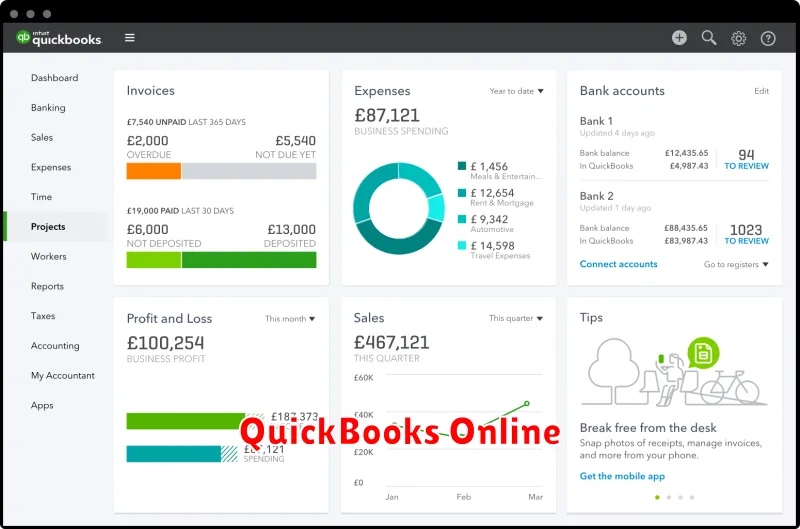
Task: Select the first Tips carousel dot
Action: (657, 497)
